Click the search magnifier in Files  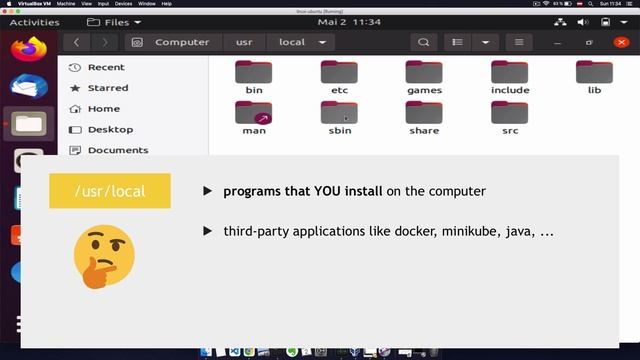[423, 42]
